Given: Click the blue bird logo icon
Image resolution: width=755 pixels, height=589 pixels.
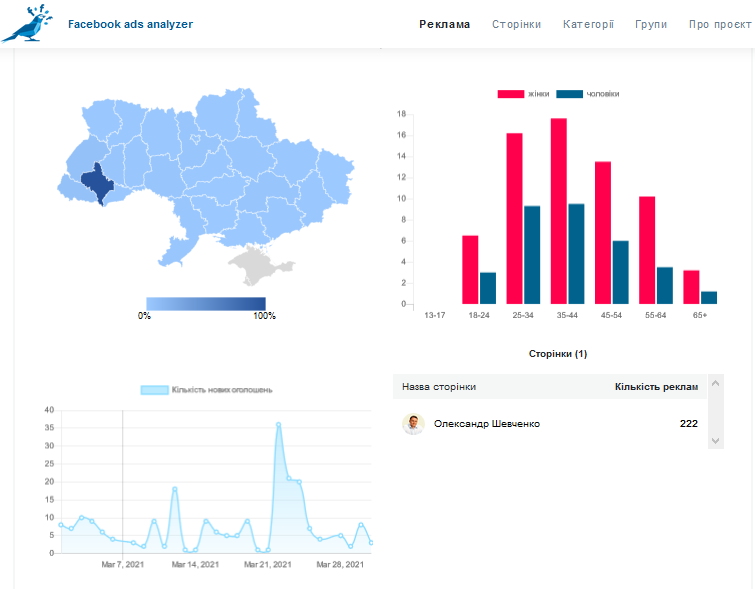Looking at the screenshot, I should tap(26, 23).
